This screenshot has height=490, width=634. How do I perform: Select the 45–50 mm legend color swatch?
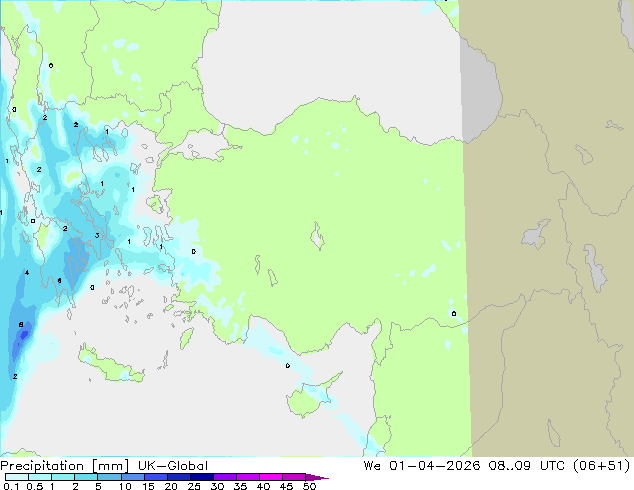click(294, 477)
